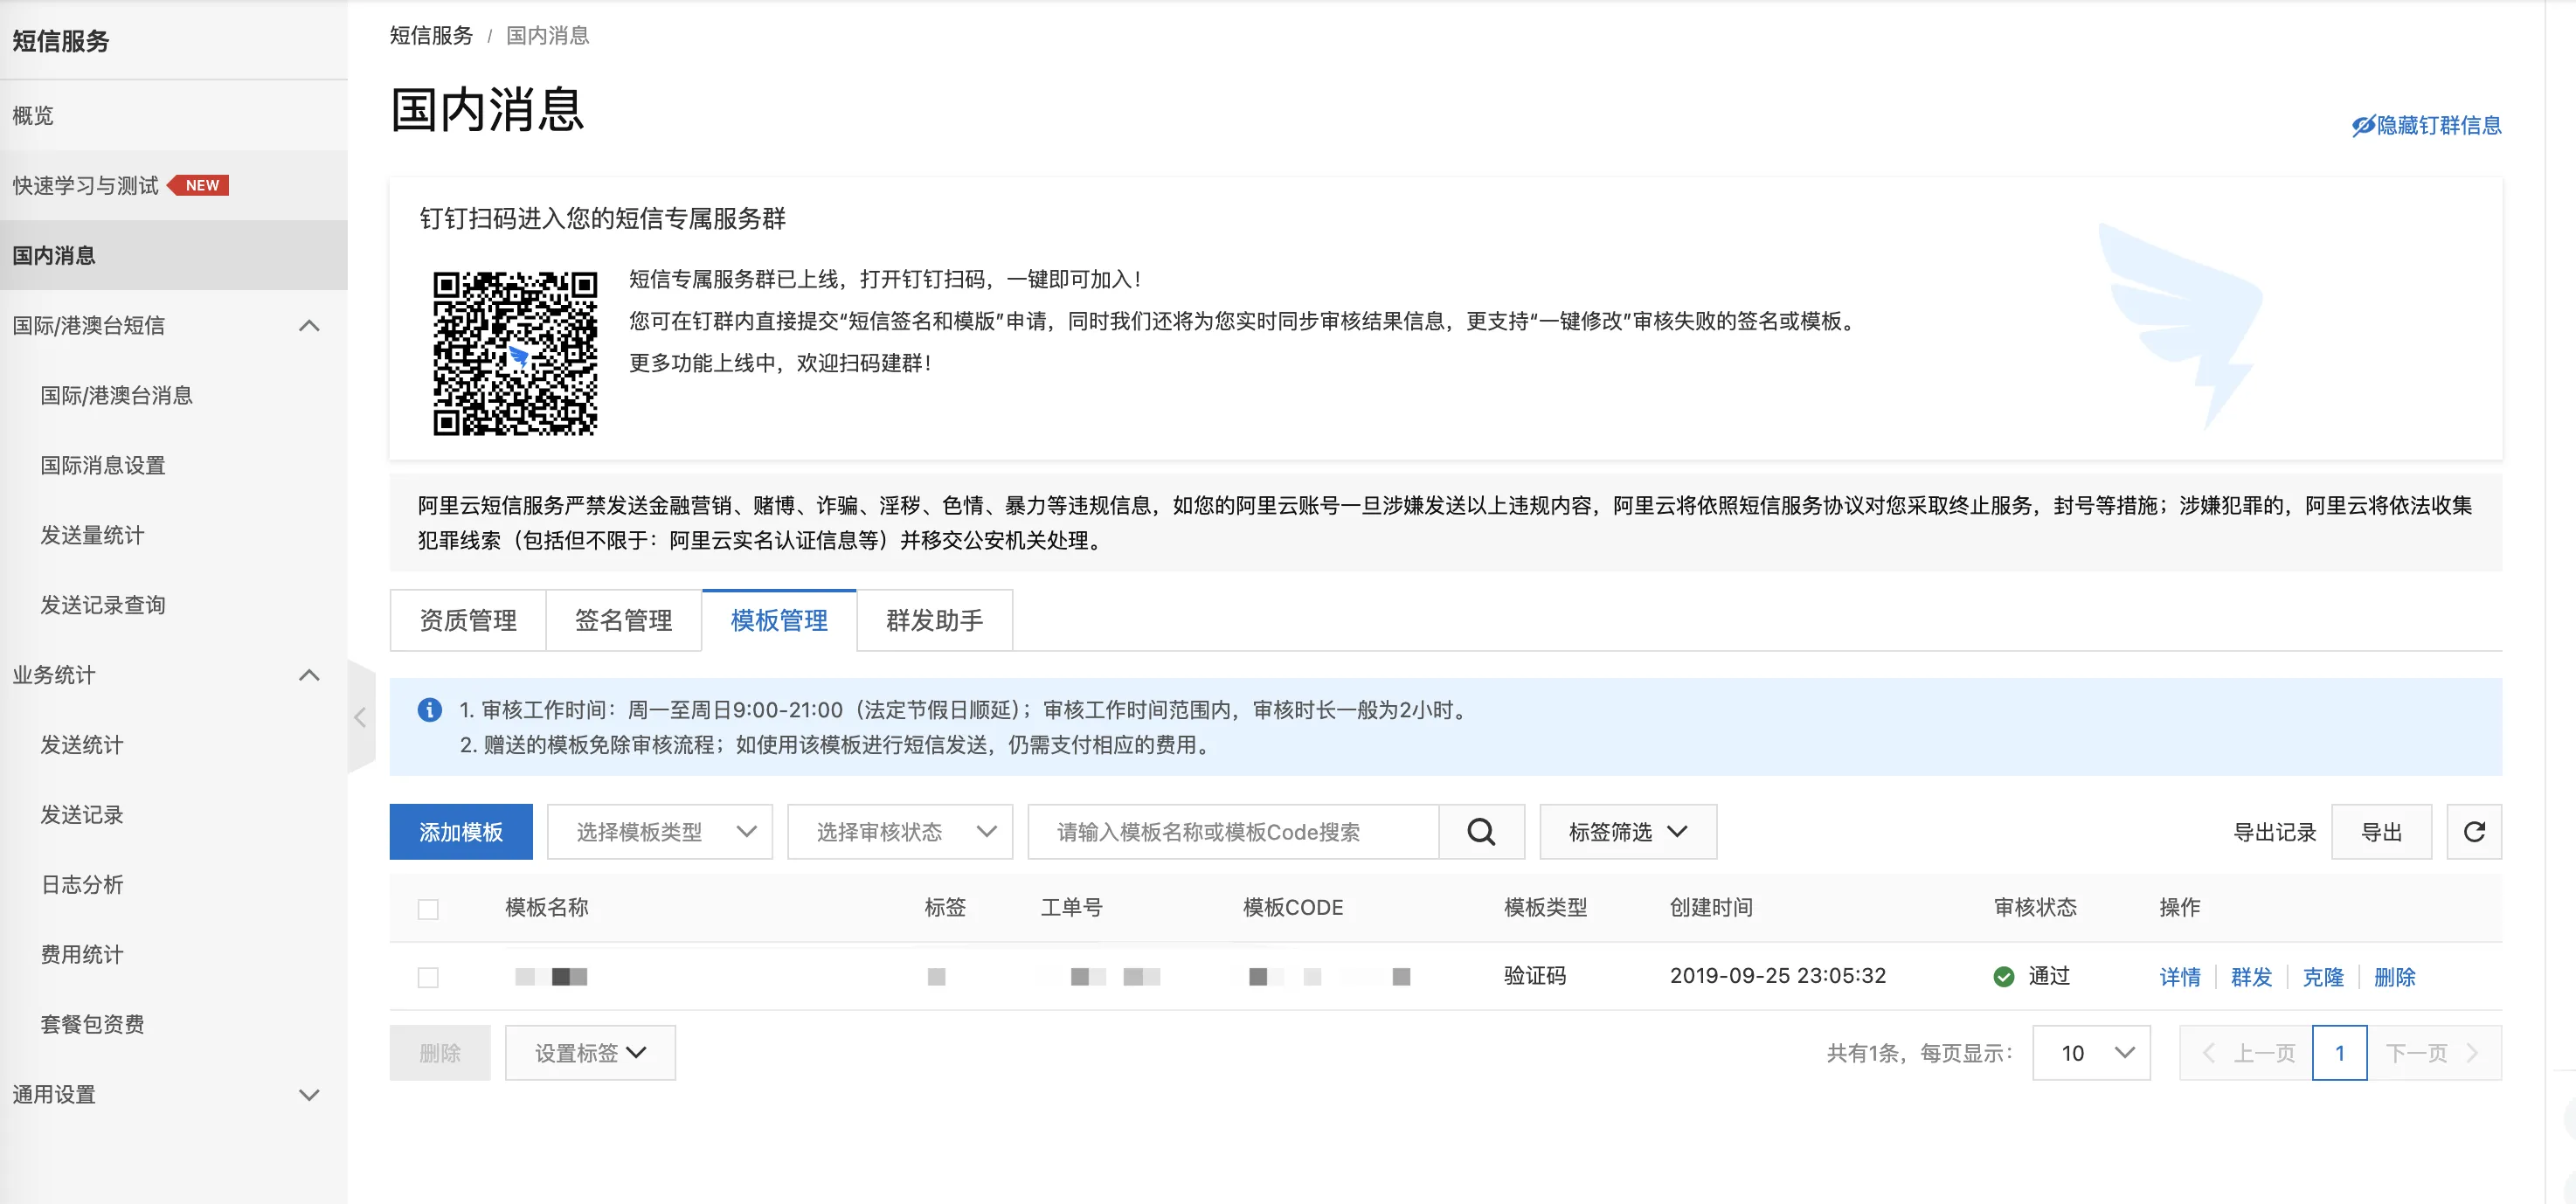Image resolution: width=2576 pixels, height=1204 pixels.
Task: Collapse the sidebar with the left arrow handle
Action: click(360, 717)
